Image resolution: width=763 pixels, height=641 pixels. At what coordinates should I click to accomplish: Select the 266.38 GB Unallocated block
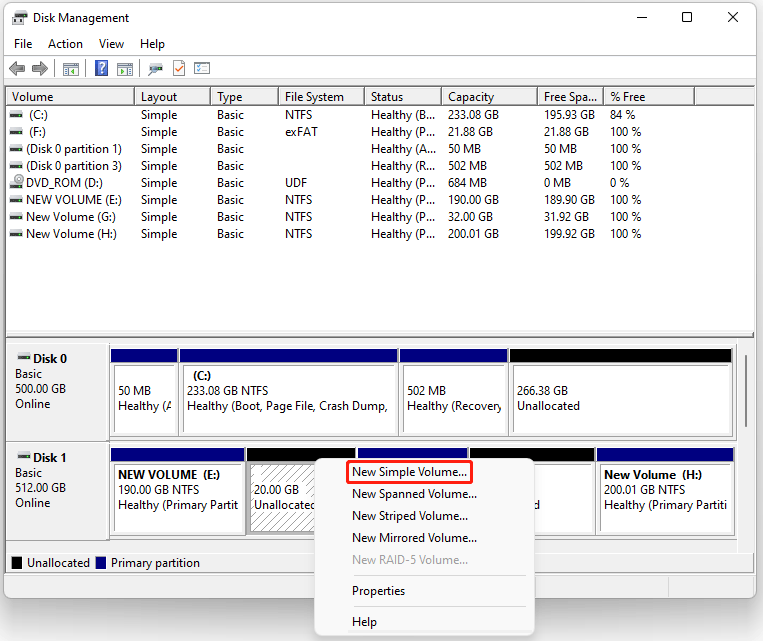click(x=621, y=391)
